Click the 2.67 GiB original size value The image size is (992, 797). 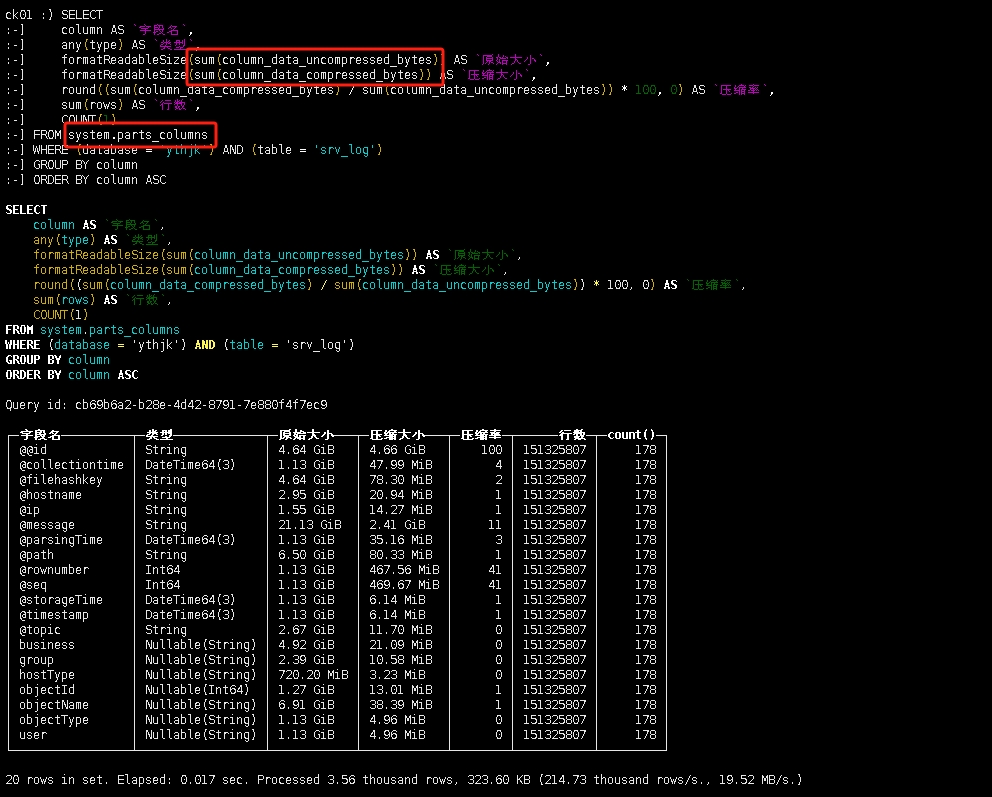click(306, 630)
